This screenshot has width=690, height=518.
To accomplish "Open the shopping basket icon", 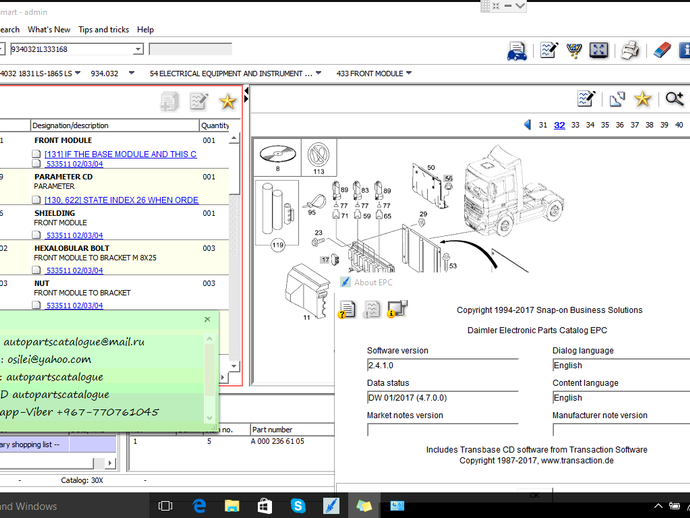I will pos(574,50).
